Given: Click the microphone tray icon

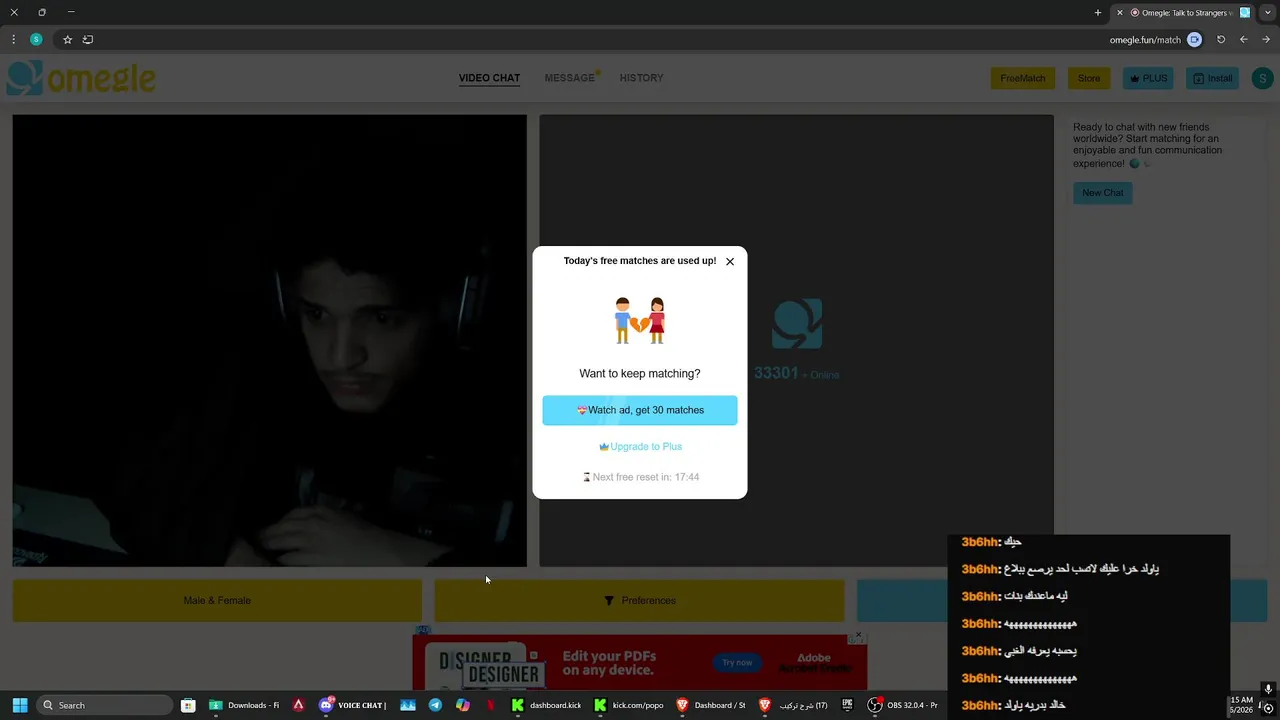Looking at the screenshot, I should 1268,689.
